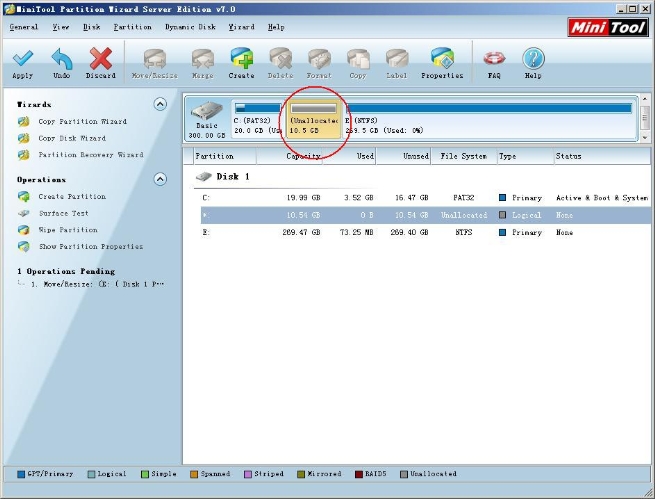Sort by the Capacity column header
Screen dimensions: 655x499
(289, 156)
